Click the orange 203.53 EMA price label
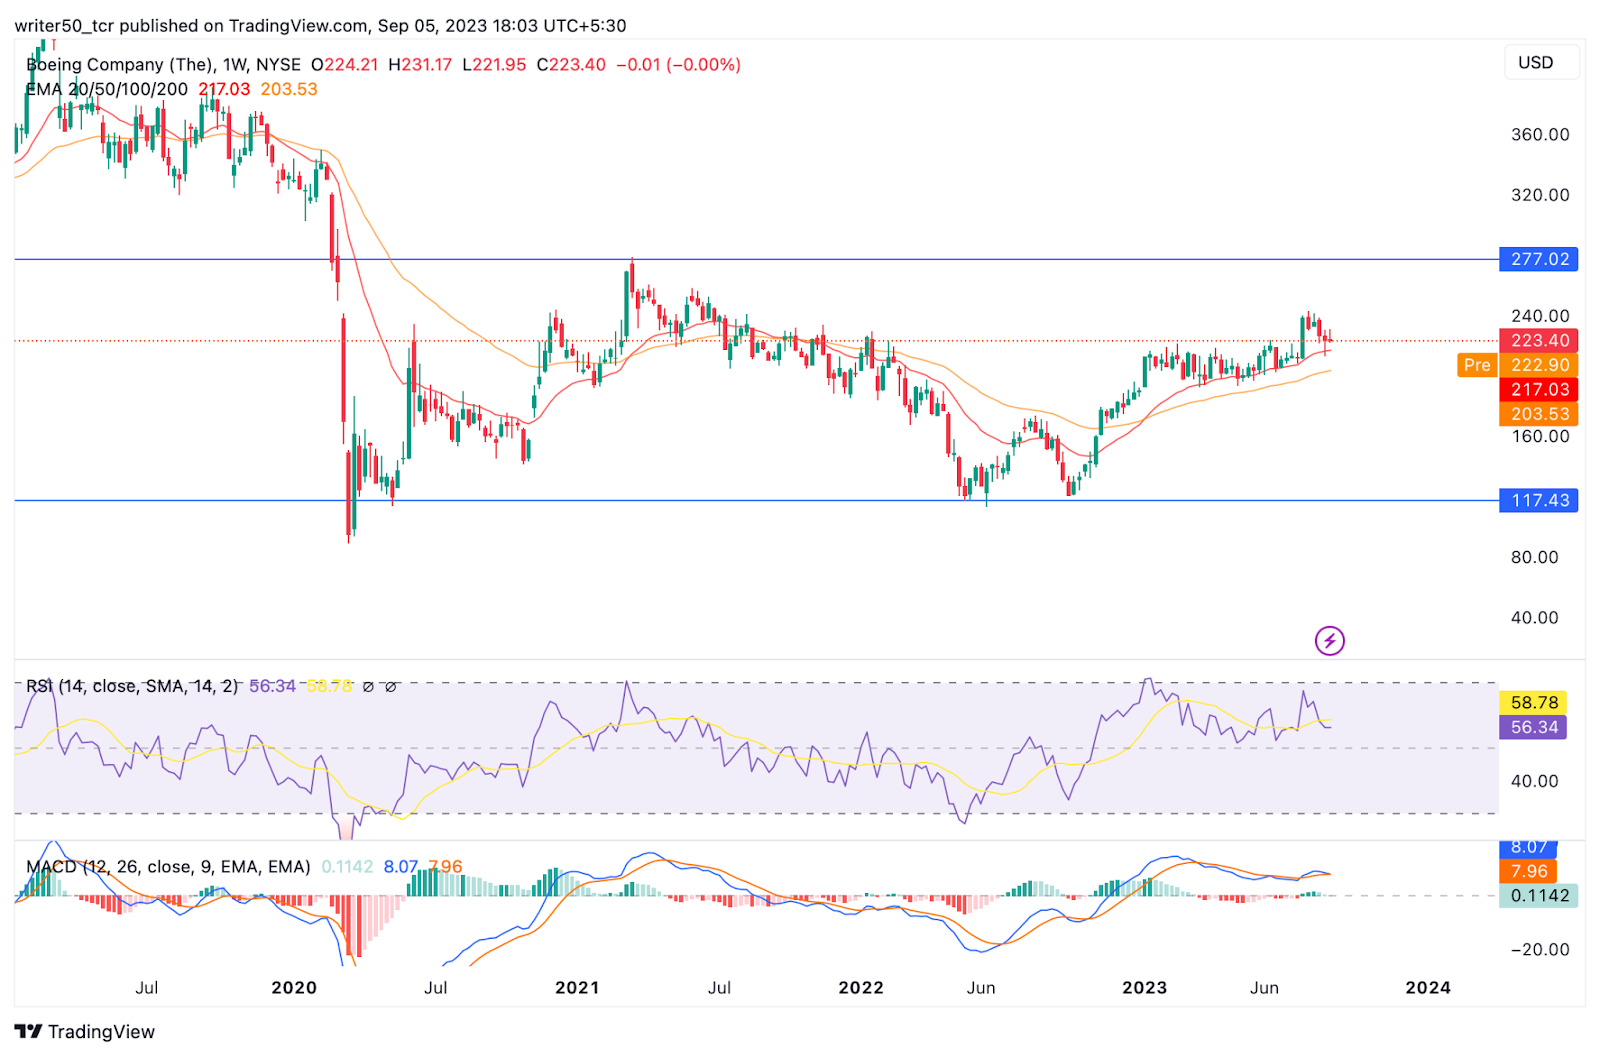1600x1057 pixels. click(x=1538, y=414)
